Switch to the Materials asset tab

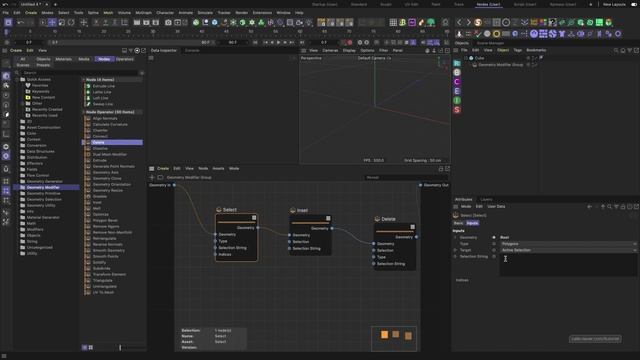[64, 59]
